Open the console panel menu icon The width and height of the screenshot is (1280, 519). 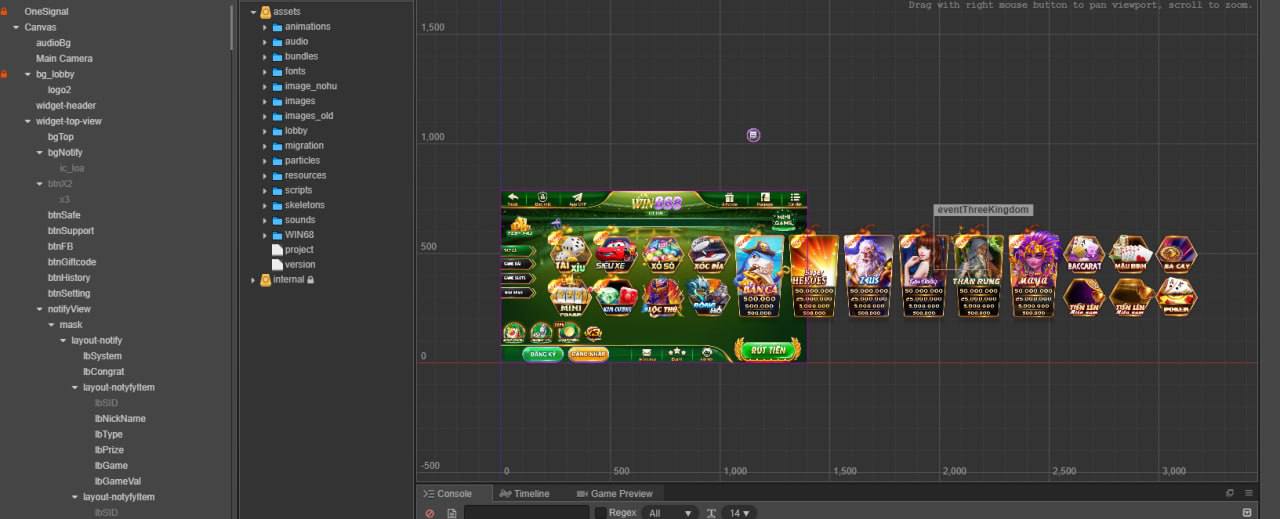coord(1248,493)
